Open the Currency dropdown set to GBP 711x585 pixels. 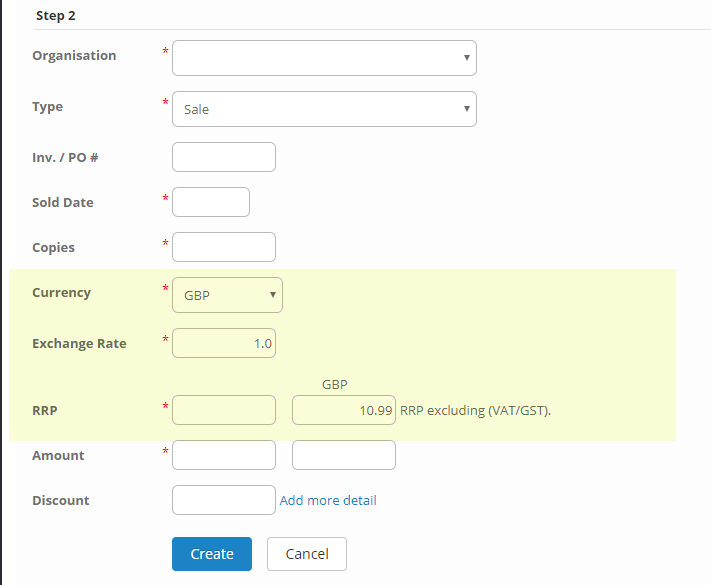pos(227,295)
